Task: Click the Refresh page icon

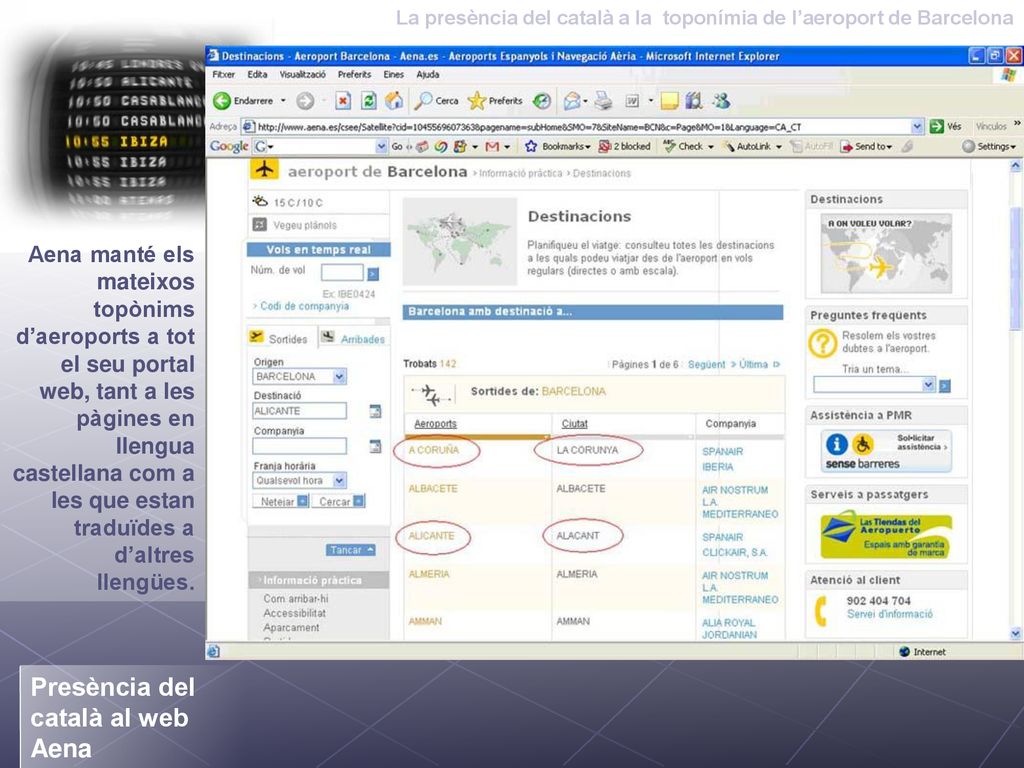Action: [369, 101]
